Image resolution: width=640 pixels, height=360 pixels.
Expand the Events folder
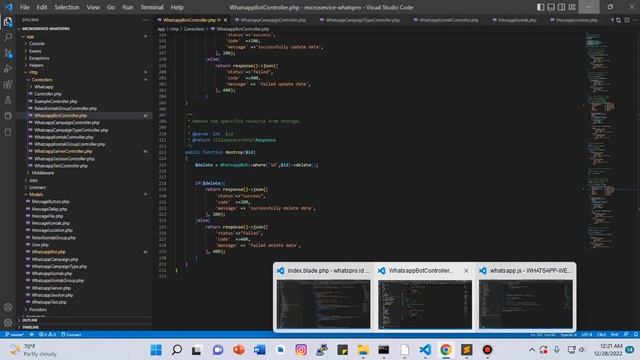click(35, 51)
